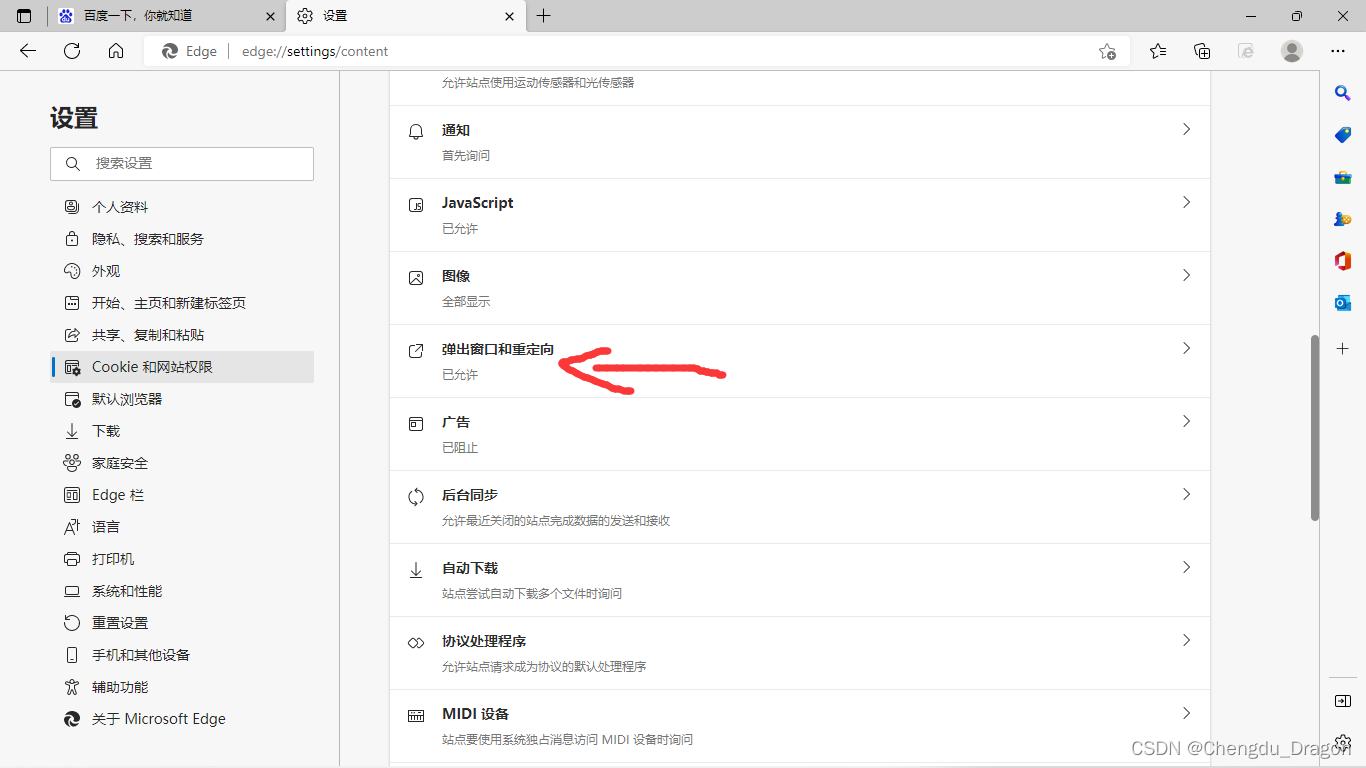Click the settings search input field

(x=181, y=163)
